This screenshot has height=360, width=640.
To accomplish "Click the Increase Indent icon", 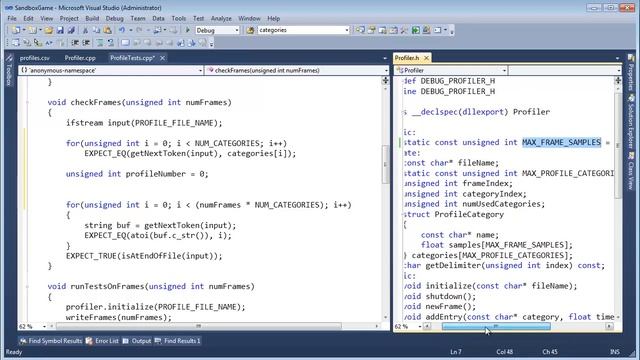I will pos(86,43).
